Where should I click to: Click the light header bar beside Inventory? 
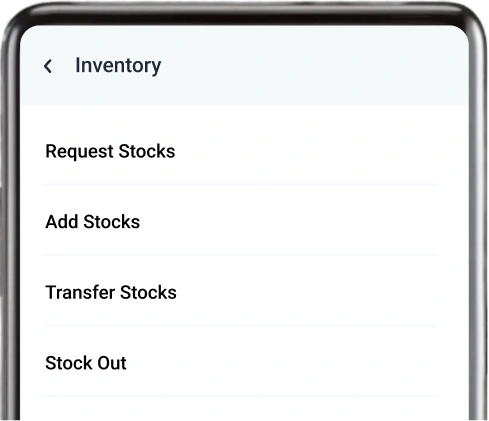coord(315,66)
